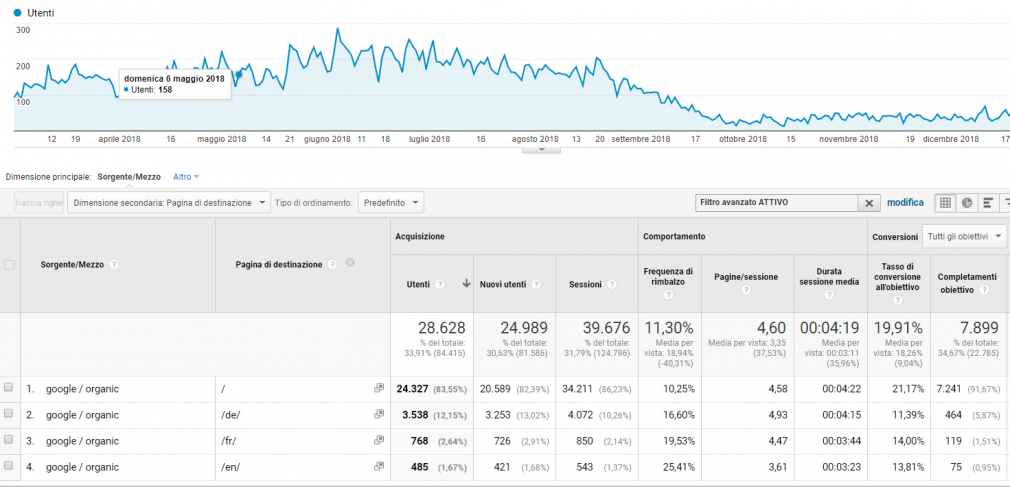Open landing page link icon for /fr/ row
Viewport: 1010px width, 487px height.
click(379, 441)
